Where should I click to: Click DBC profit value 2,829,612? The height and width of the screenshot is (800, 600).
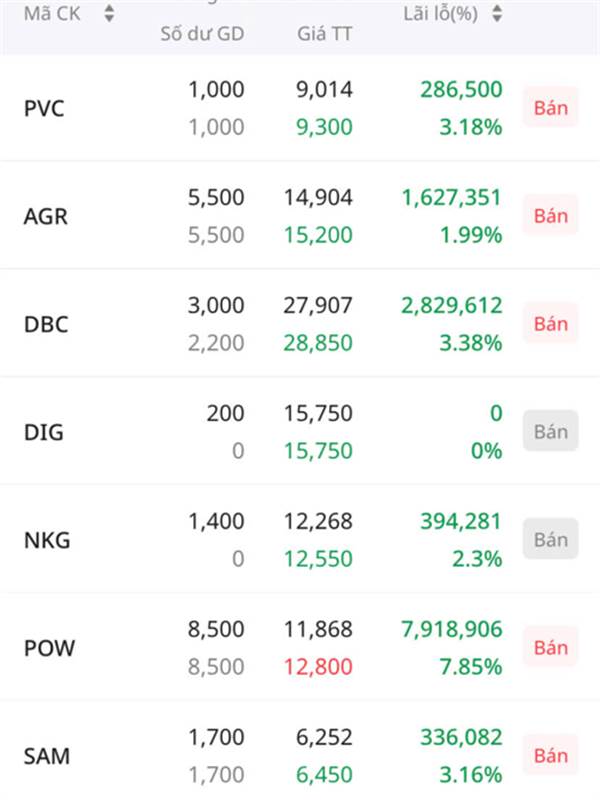[x=452, y=306]
